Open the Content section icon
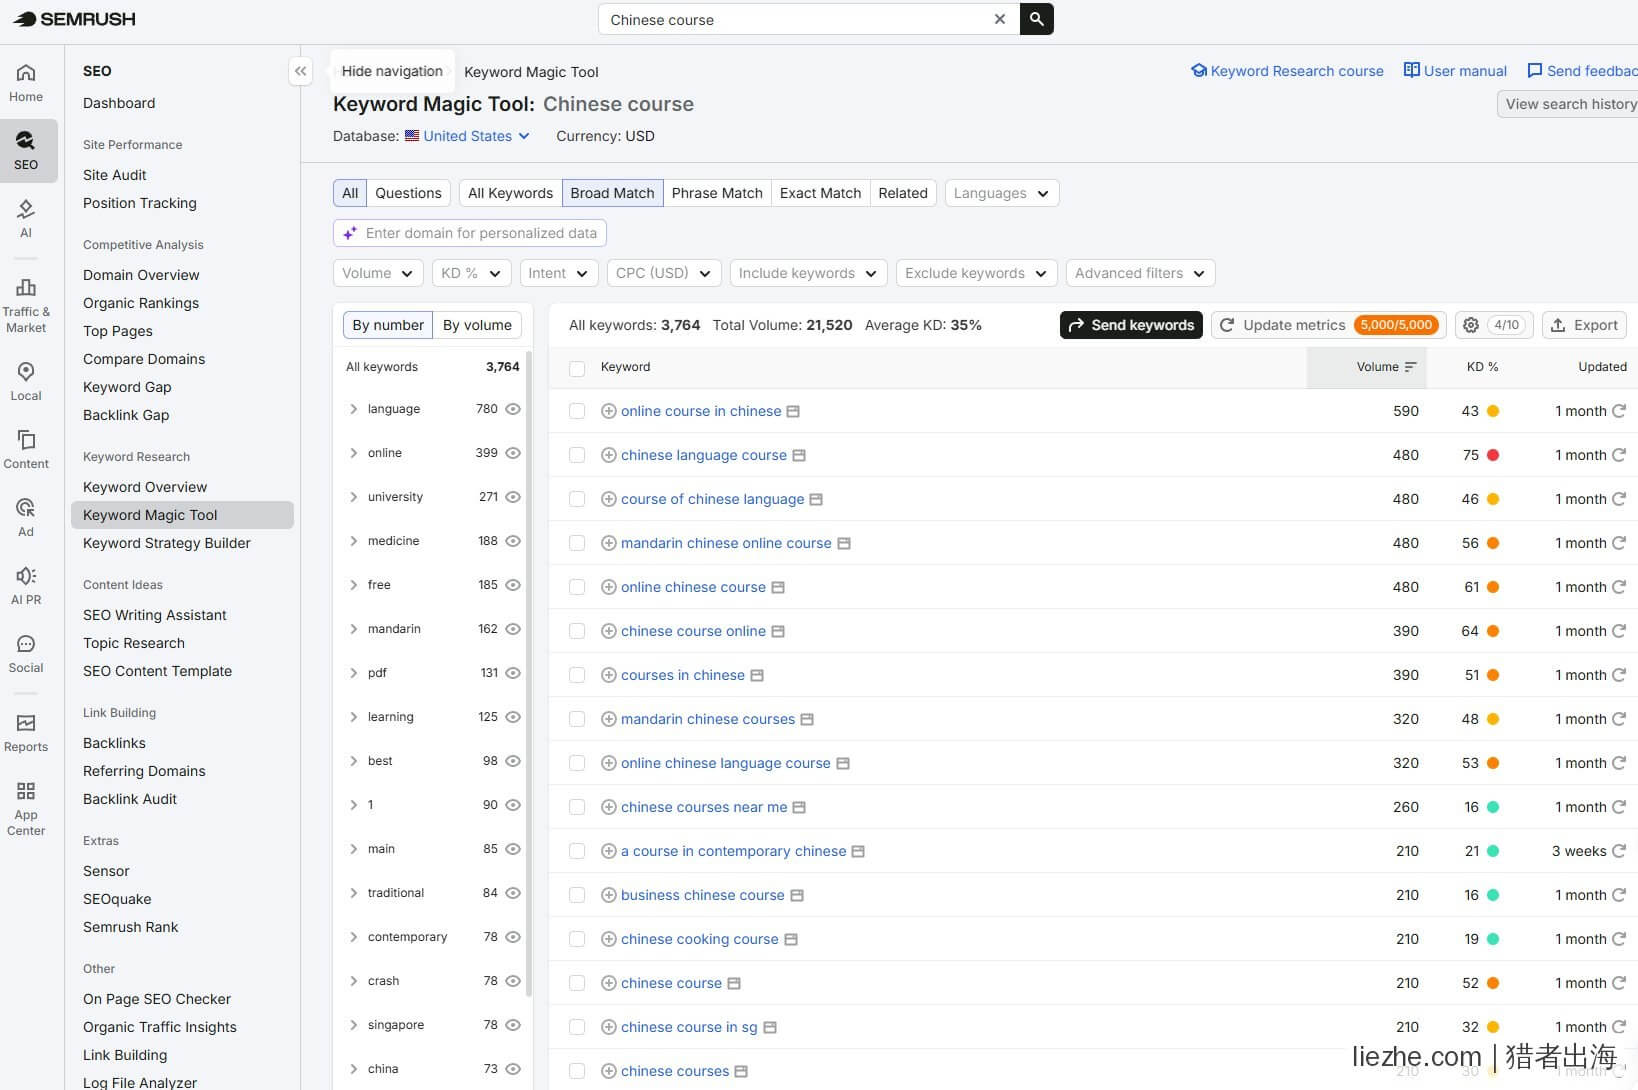The image size is (1638, 1090). pos(26,450)
